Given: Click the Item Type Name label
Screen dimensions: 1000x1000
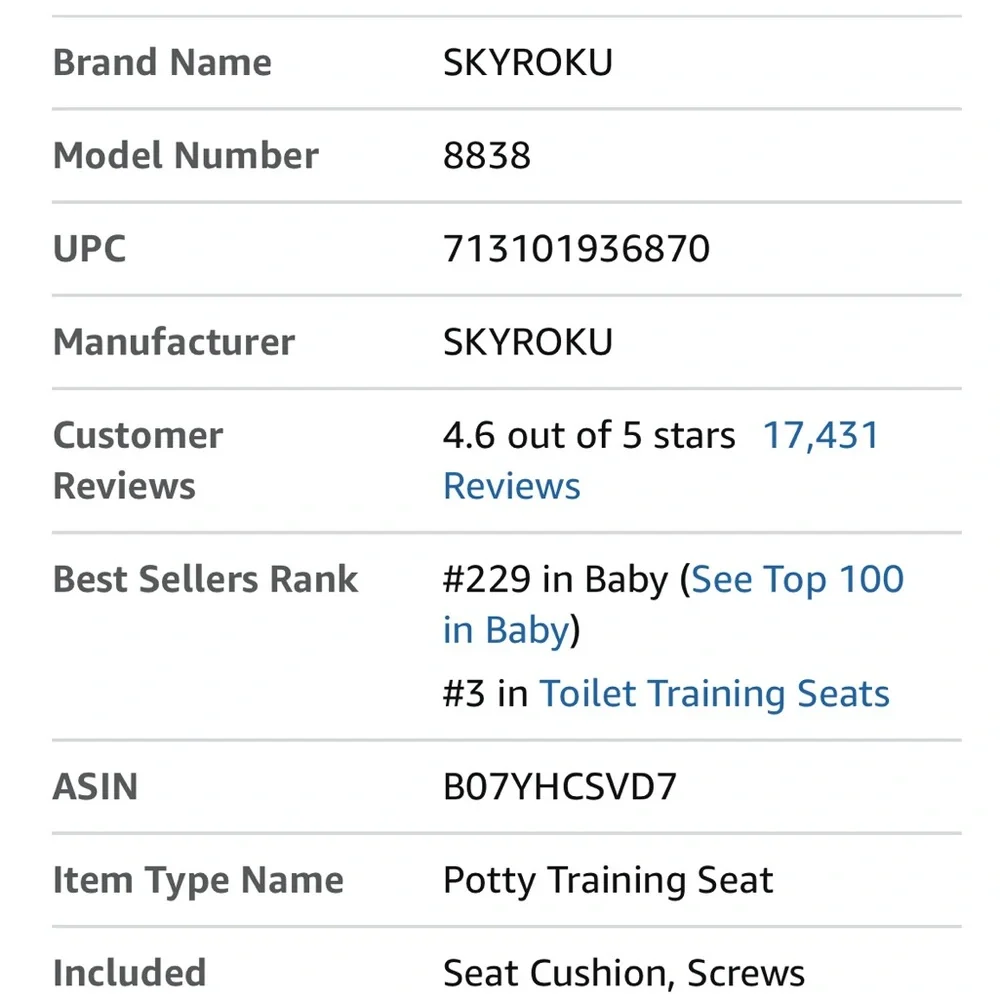Looking at the screenshot, I should point(198,881).
